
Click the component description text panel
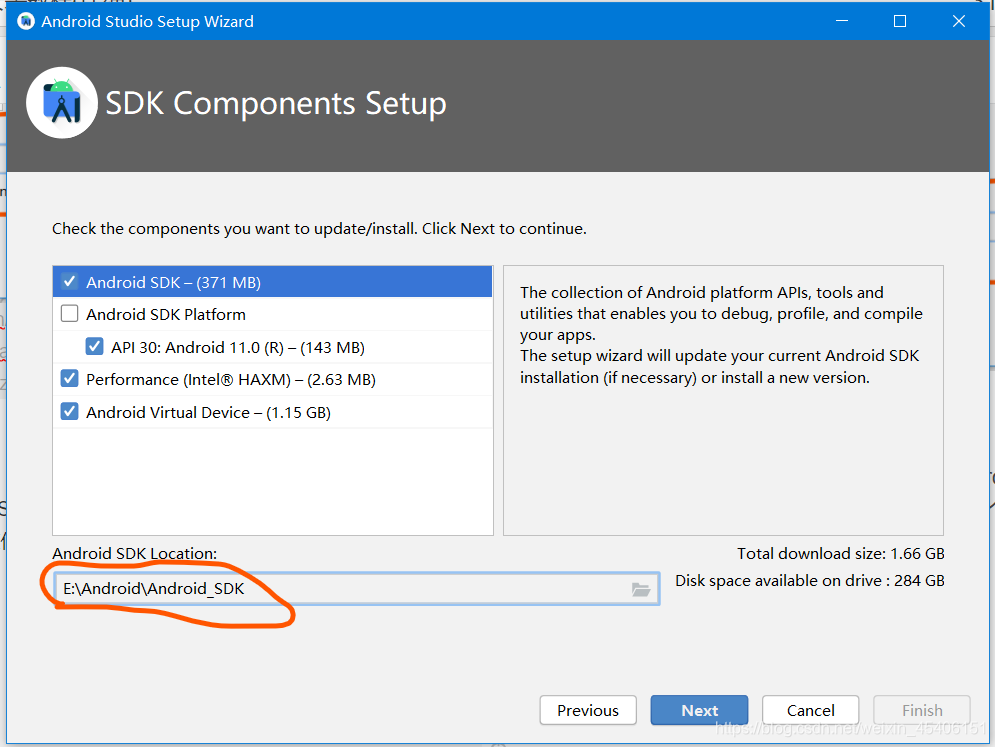(x=723, y=400)
